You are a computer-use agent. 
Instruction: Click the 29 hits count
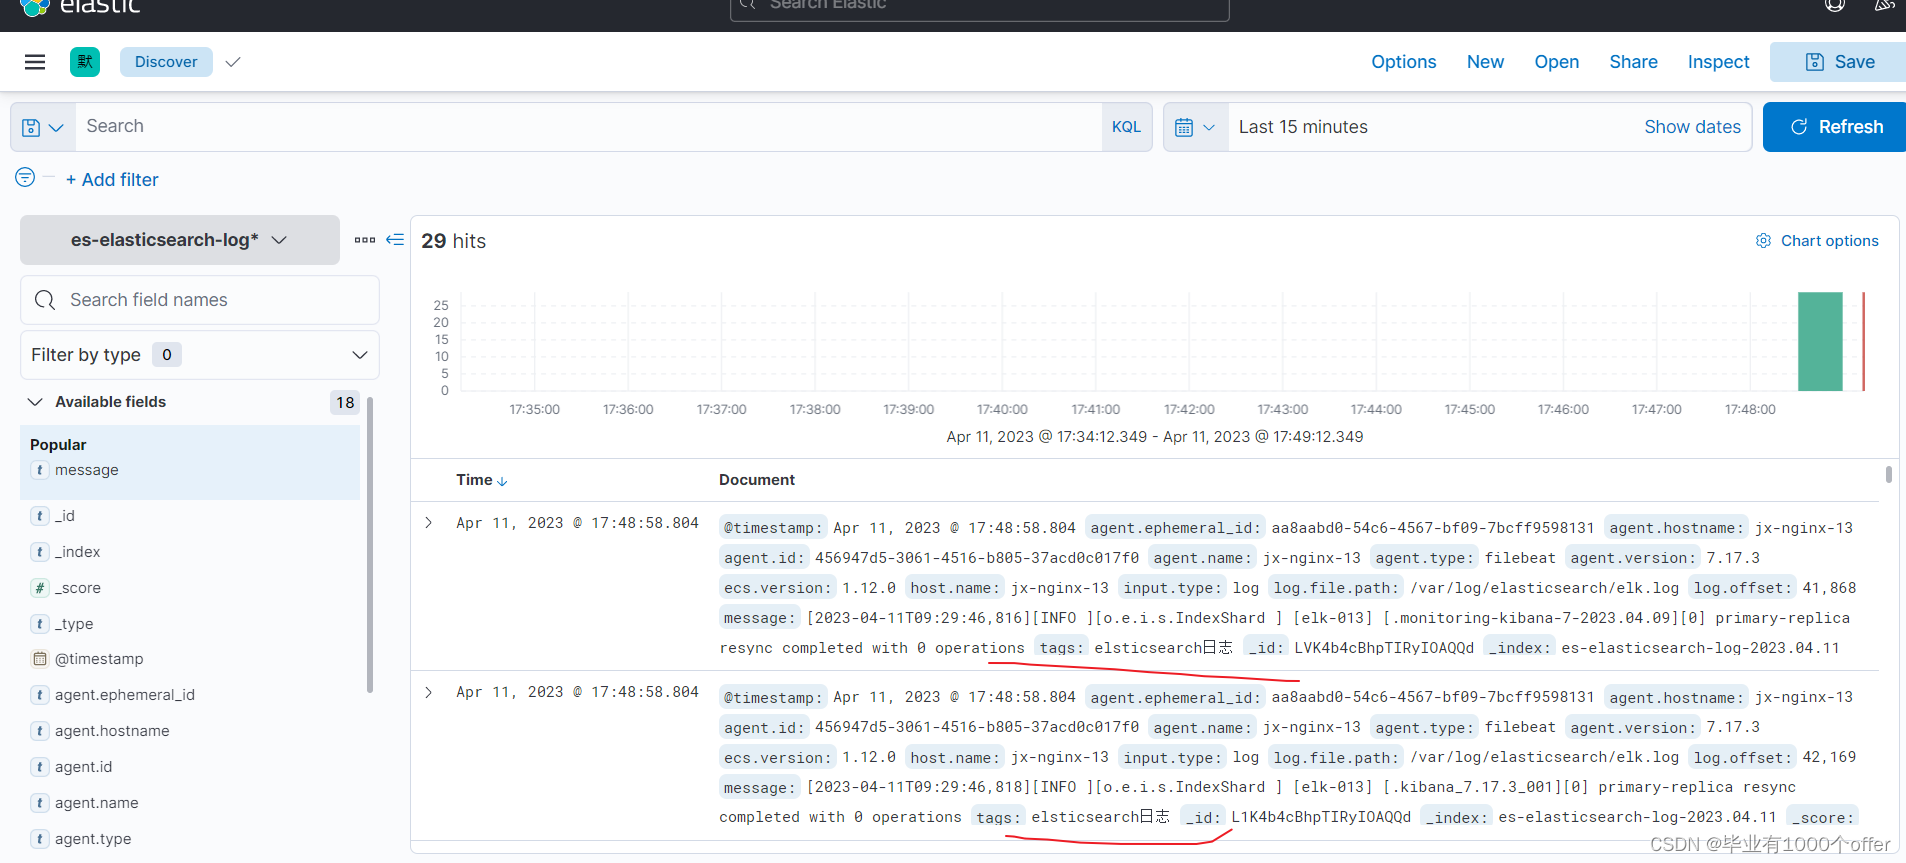(454, 241)
